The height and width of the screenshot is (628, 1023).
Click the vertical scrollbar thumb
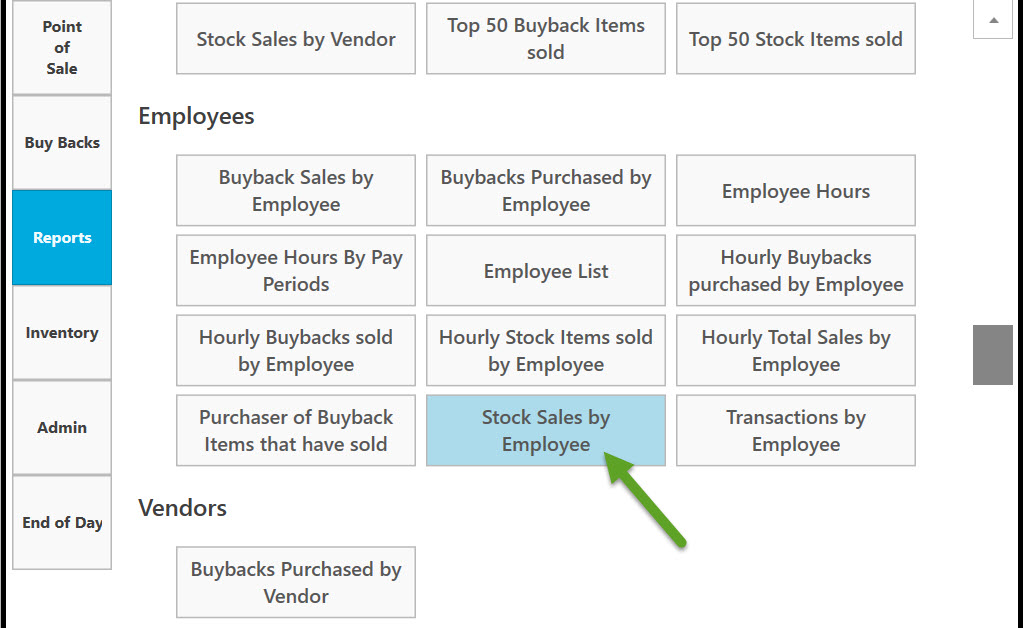click(x=992, y=354)
